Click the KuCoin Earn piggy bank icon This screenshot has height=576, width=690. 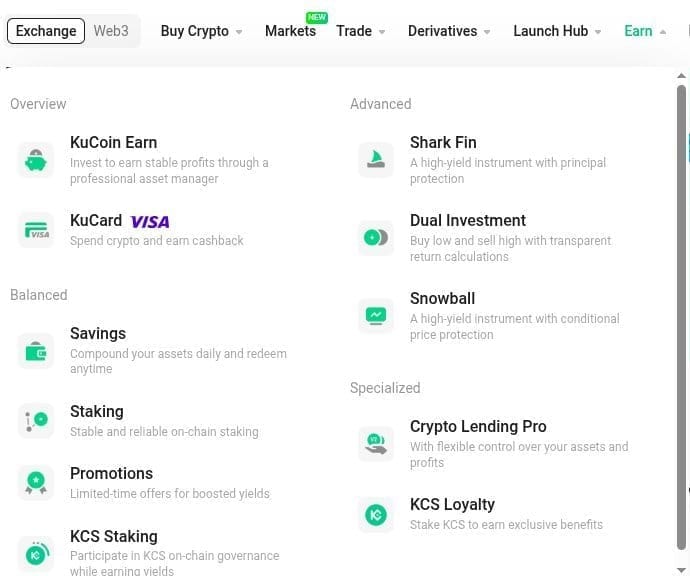[x=36, y=160]
